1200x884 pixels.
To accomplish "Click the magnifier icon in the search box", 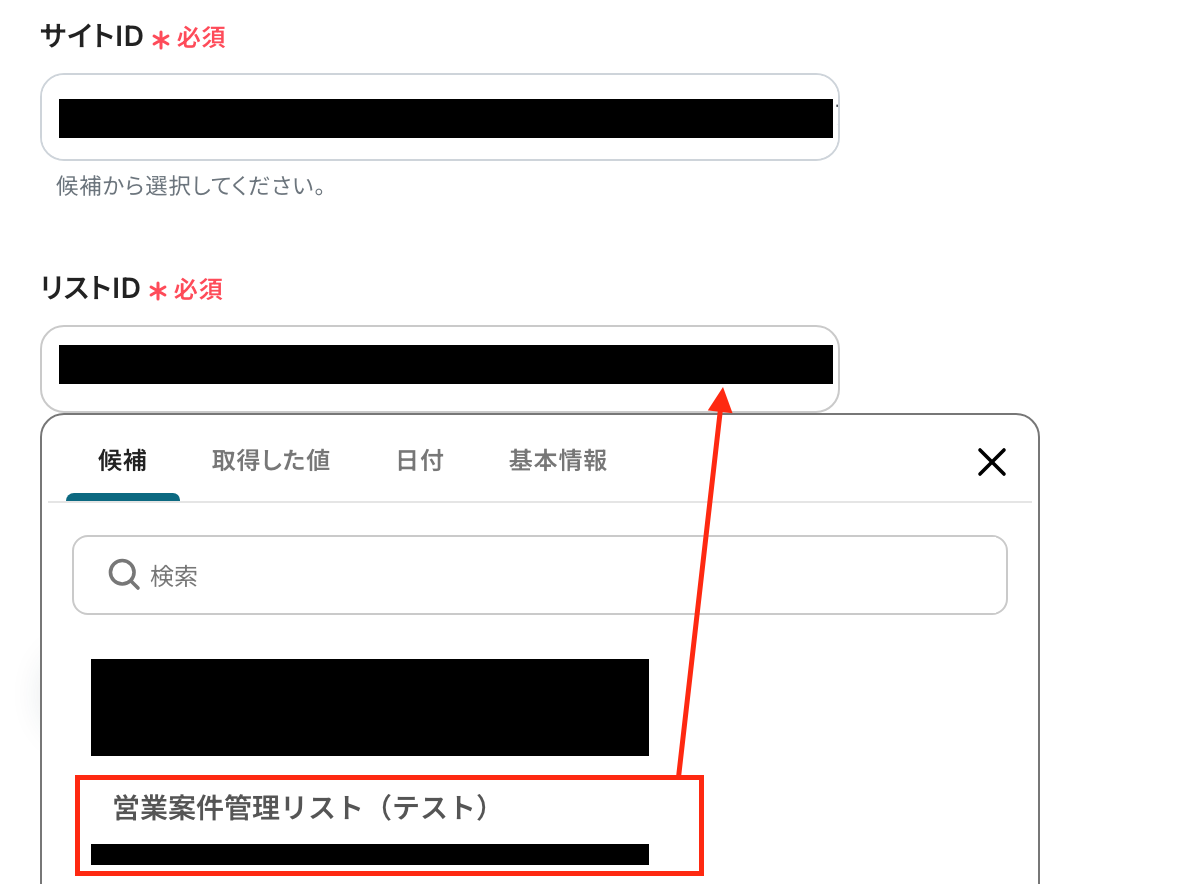I will pos(124,575).
